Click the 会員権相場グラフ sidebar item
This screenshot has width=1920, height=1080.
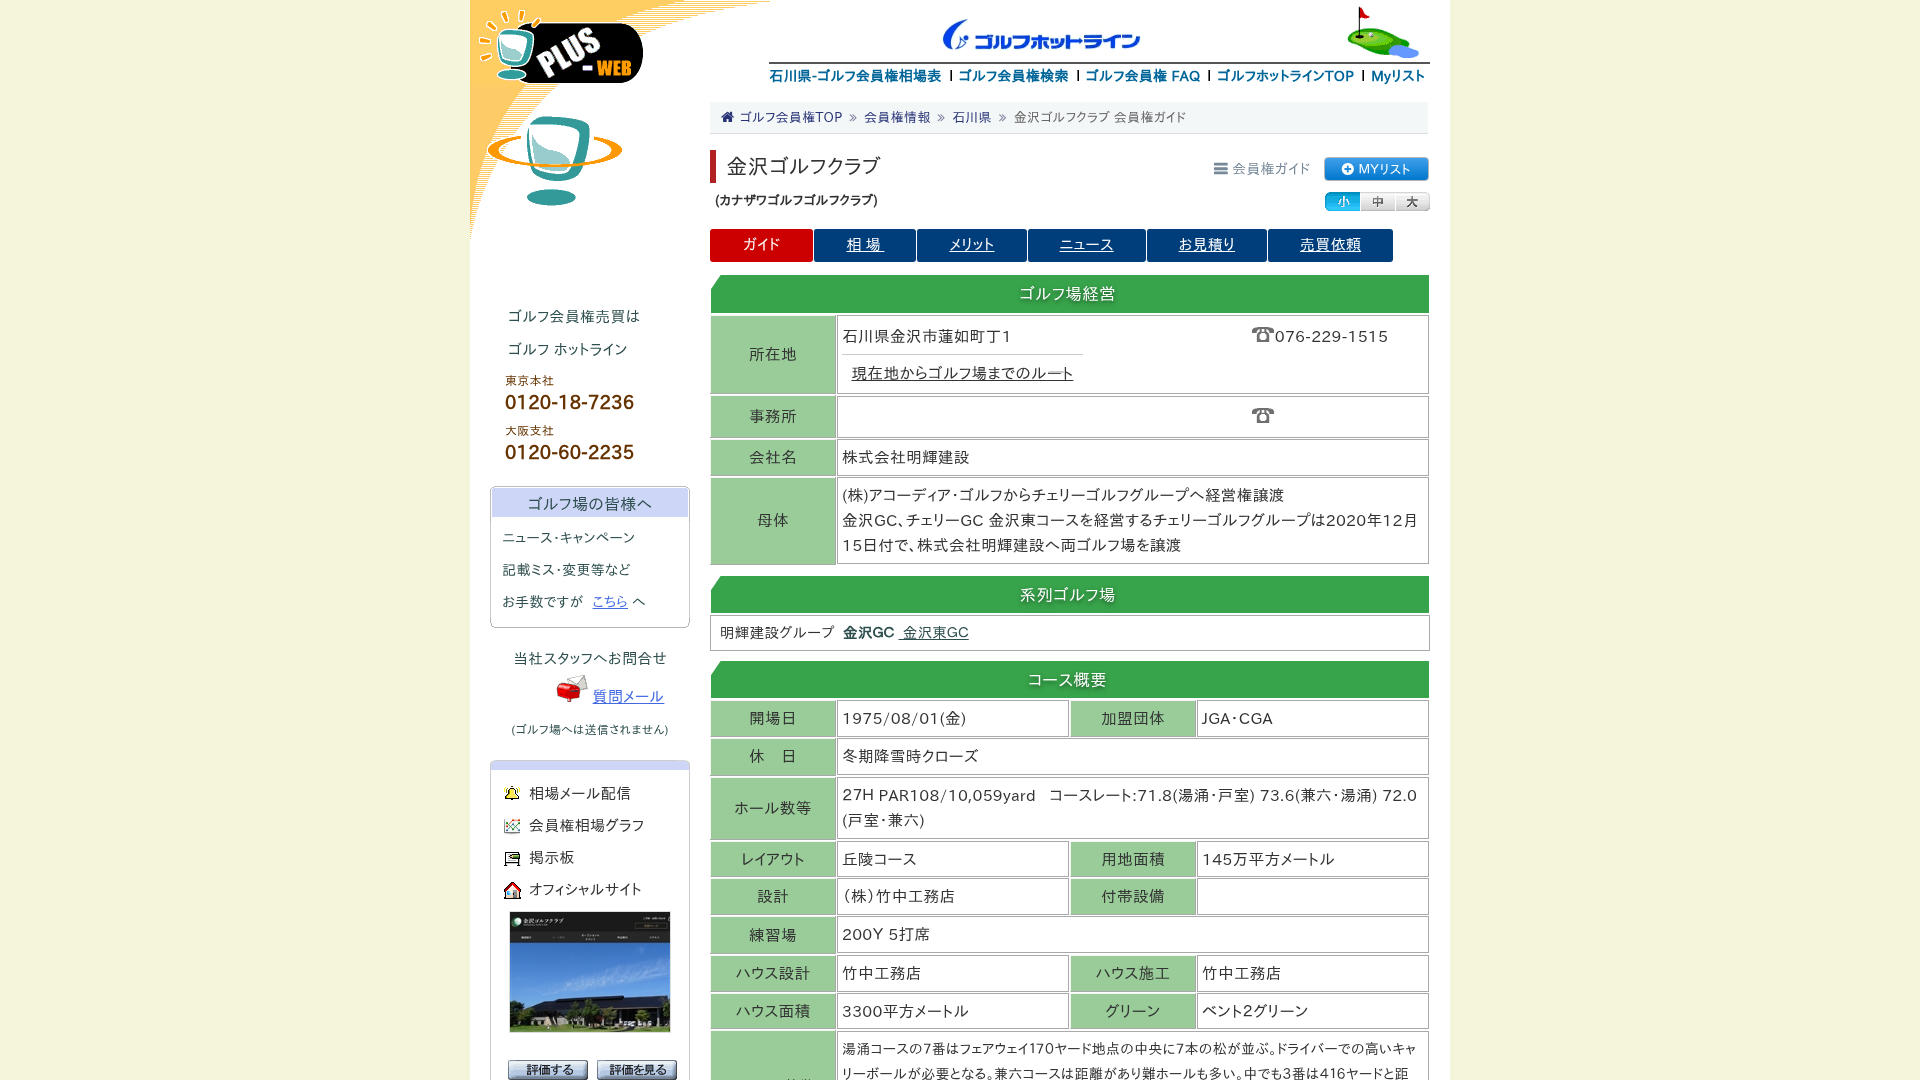point(587,826)
